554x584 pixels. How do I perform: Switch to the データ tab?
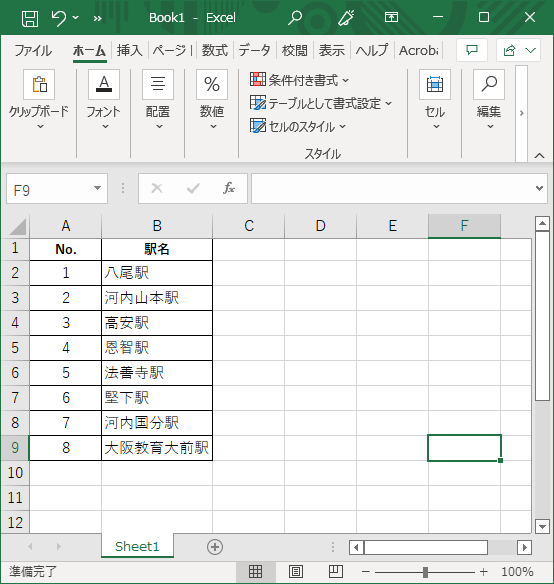[254, 50]
